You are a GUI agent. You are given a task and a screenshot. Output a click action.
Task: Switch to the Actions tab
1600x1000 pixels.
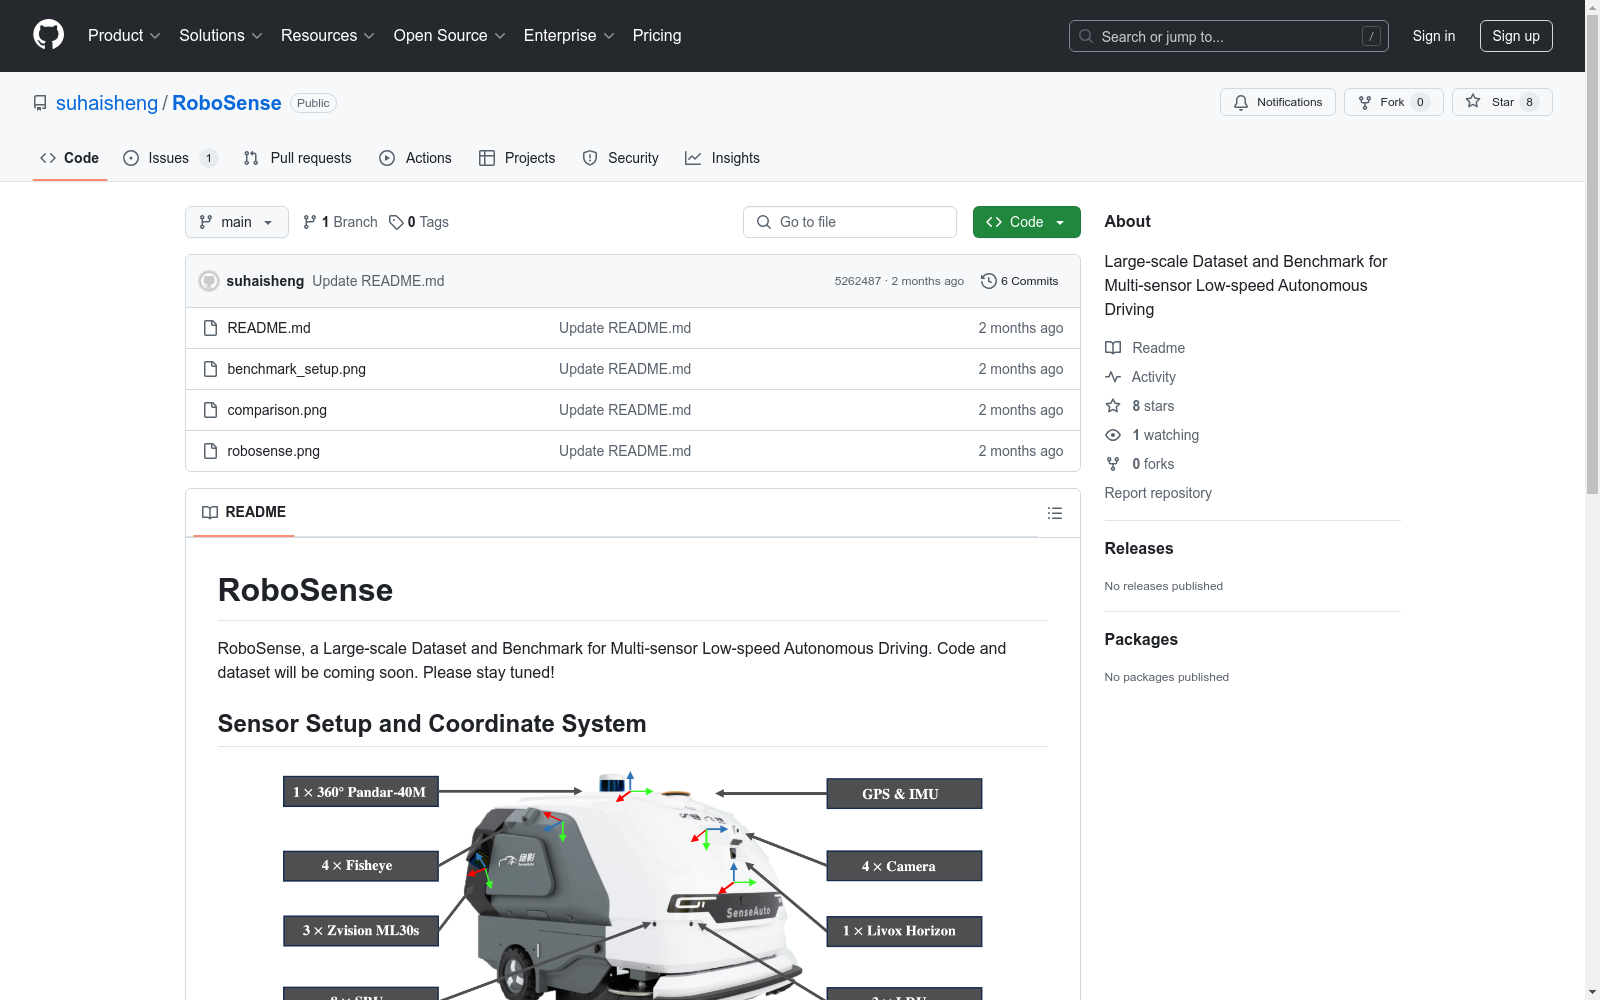415,158
